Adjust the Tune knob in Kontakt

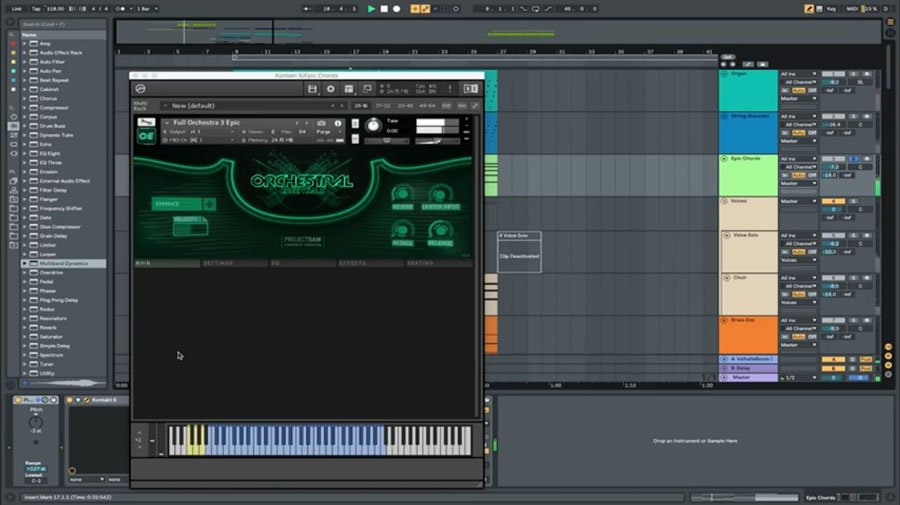tap(373, 126)
